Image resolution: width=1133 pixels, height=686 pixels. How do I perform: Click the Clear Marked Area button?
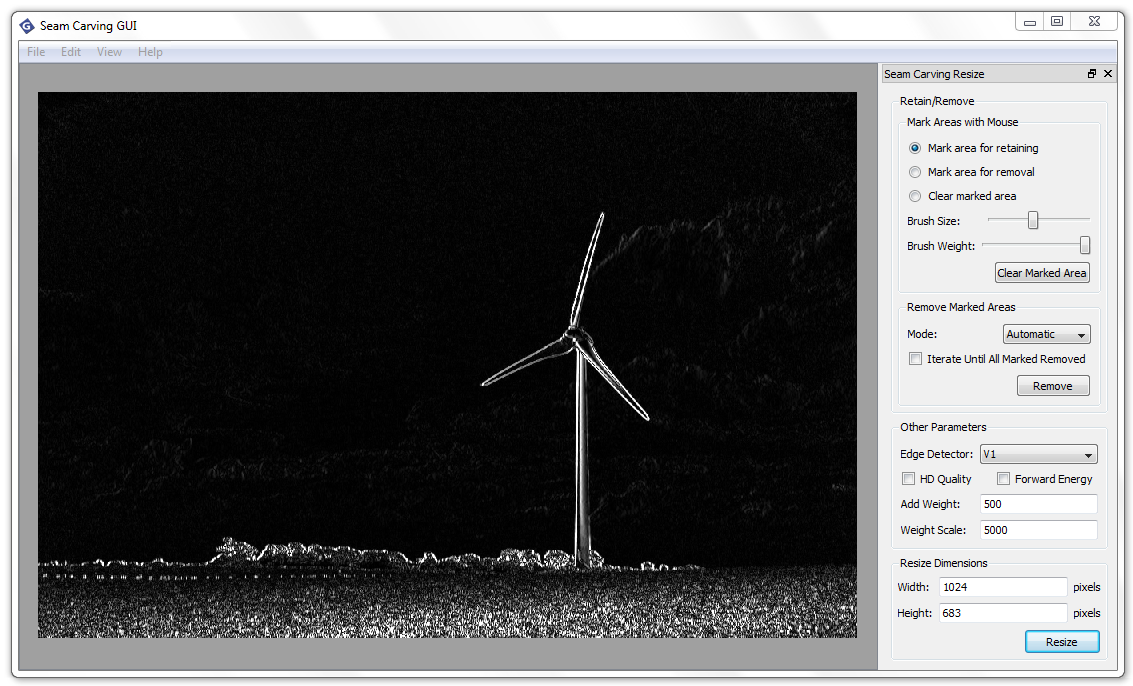[1042, 273]
